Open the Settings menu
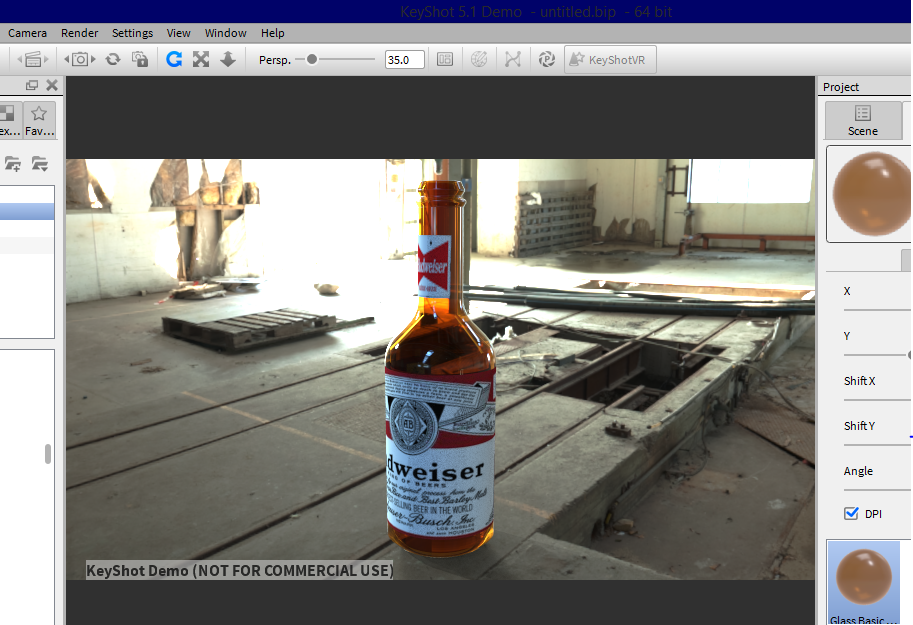The image size is (913, 625). pyautogui.click(x=132, y=33)
